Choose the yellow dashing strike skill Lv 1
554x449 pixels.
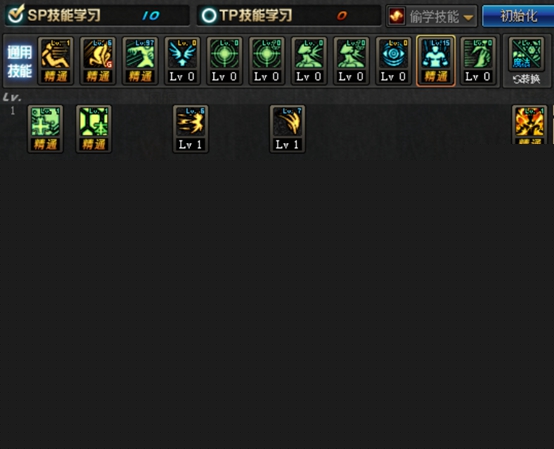point(190,129)
